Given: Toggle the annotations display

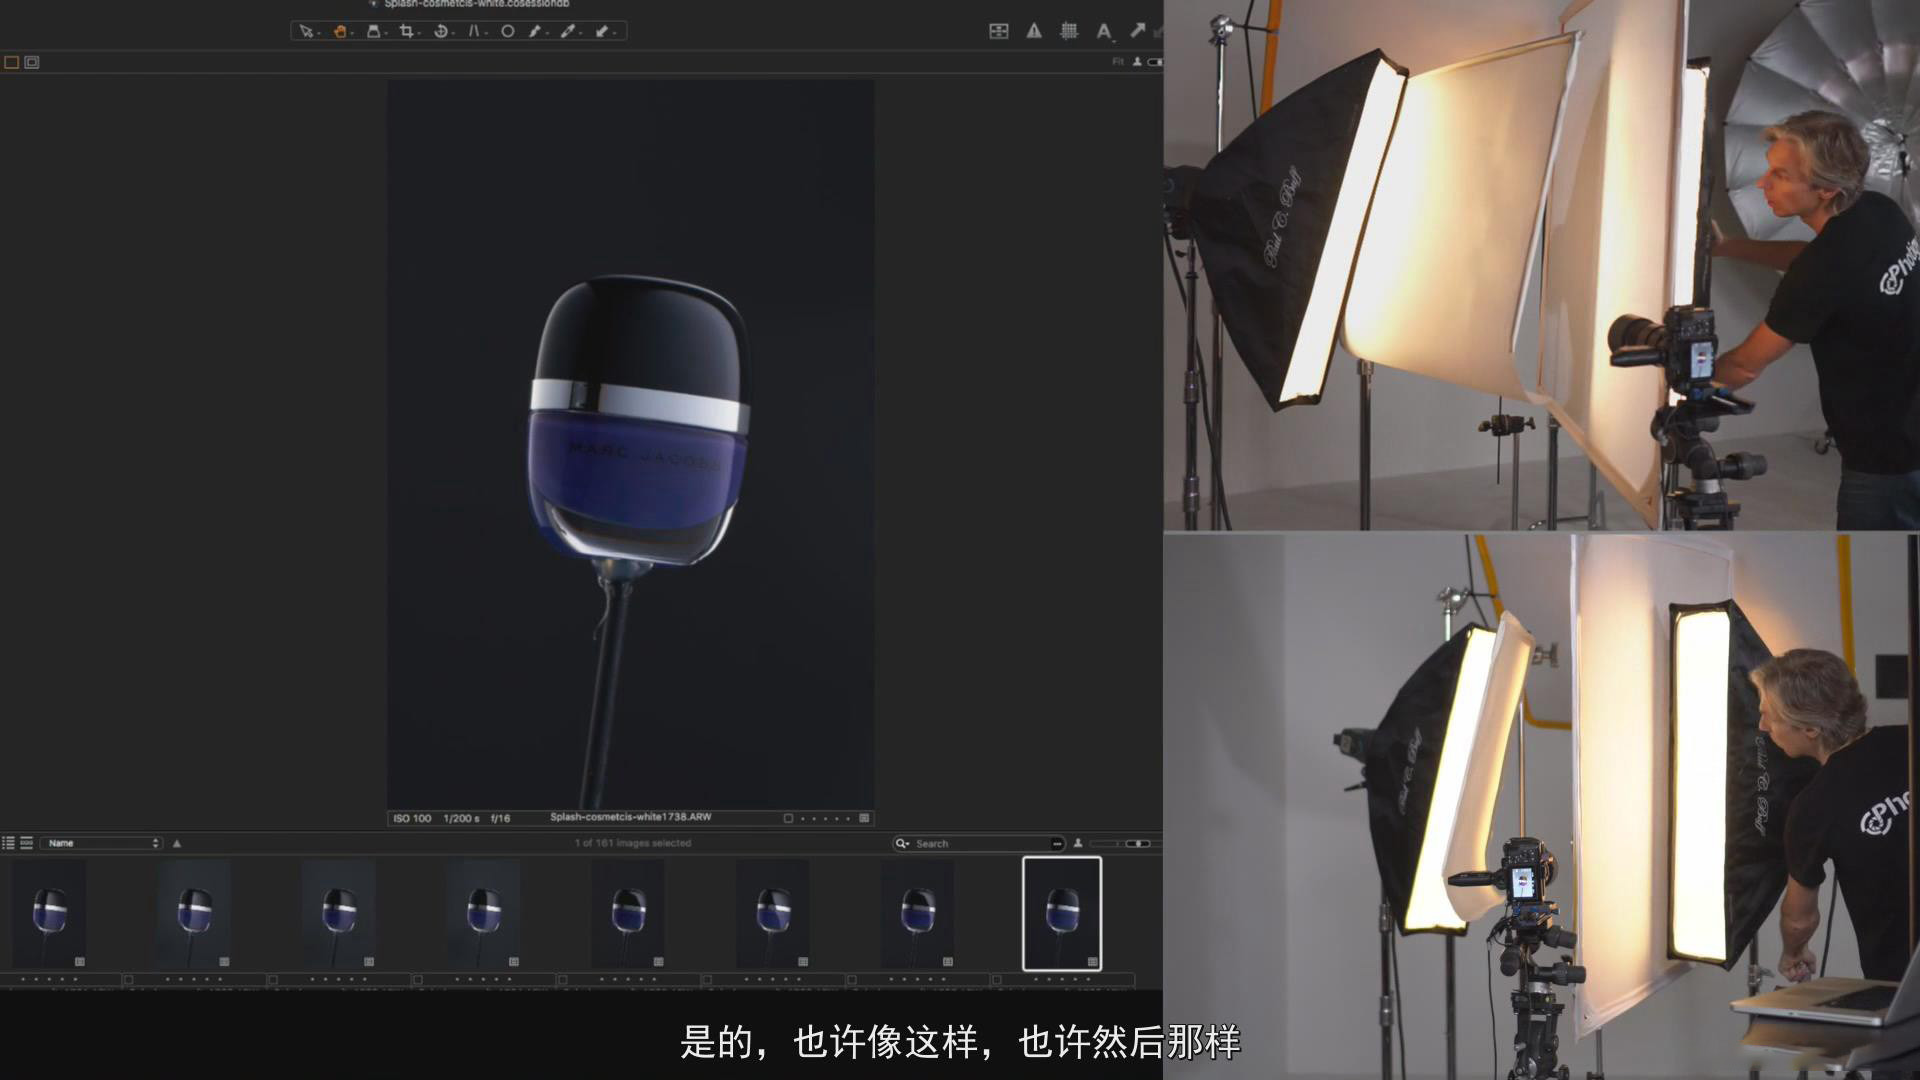Looking at the screenshot, I should (1103, 31).
